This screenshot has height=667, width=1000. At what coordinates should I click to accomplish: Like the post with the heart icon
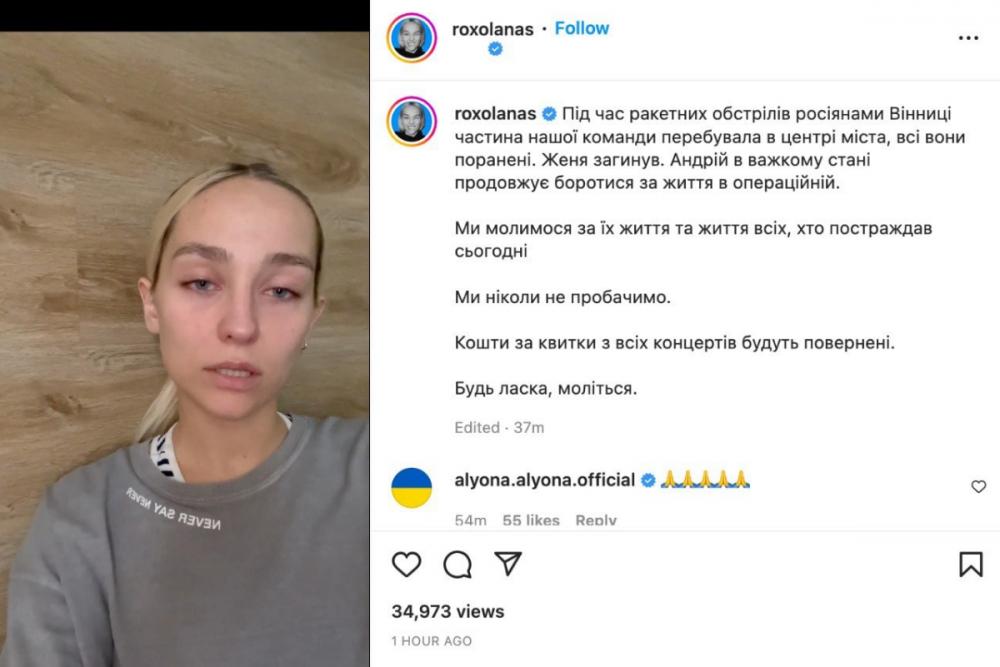click(406, 564)
